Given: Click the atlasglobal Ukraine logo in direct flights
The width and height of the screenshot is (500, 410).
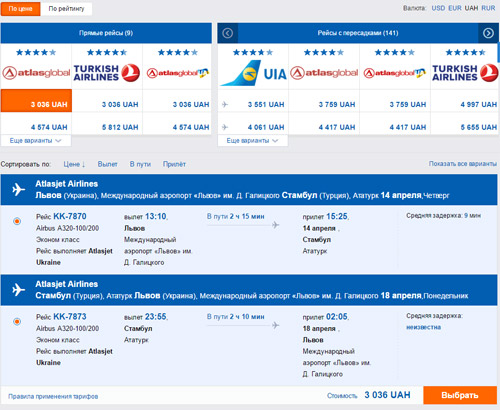Looking at the screenshot, I should 178,73.
